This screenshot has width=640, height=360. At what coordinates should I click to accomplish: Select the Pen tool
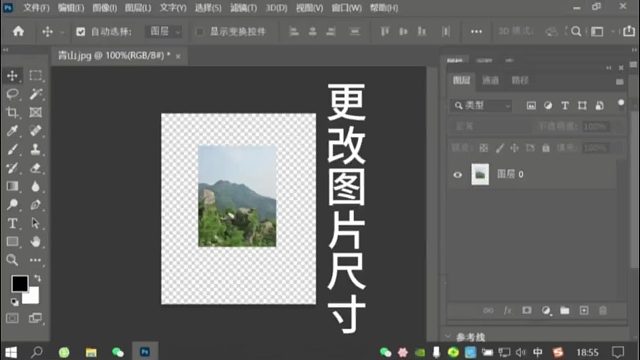coord(36,204)
